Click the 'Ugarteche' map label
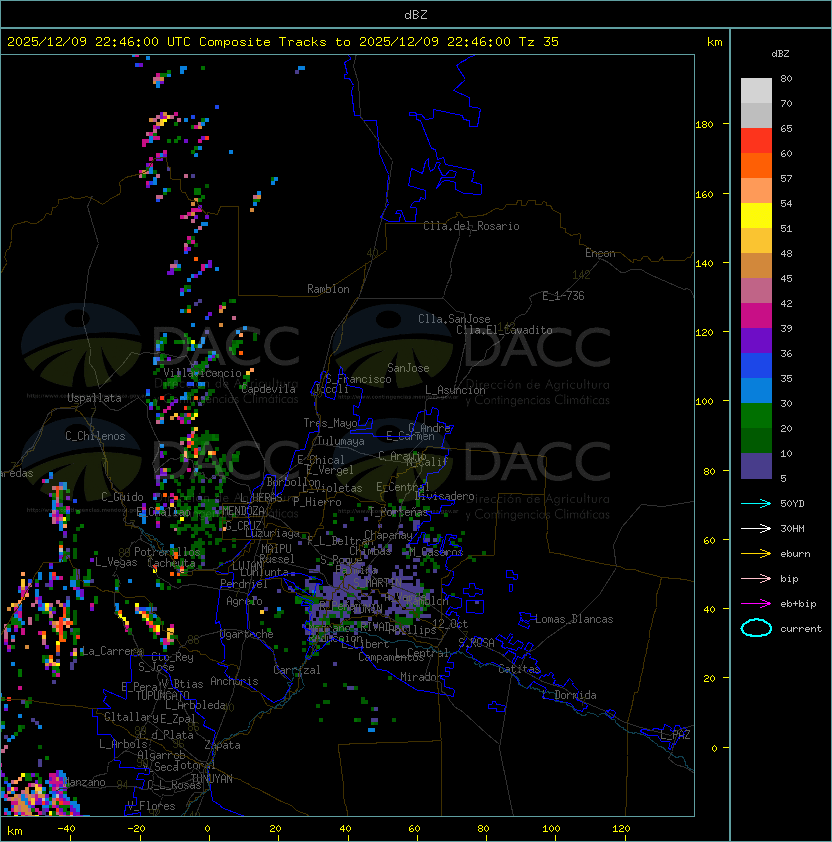Viewport: 832px width, 842px height. (247, 634)
